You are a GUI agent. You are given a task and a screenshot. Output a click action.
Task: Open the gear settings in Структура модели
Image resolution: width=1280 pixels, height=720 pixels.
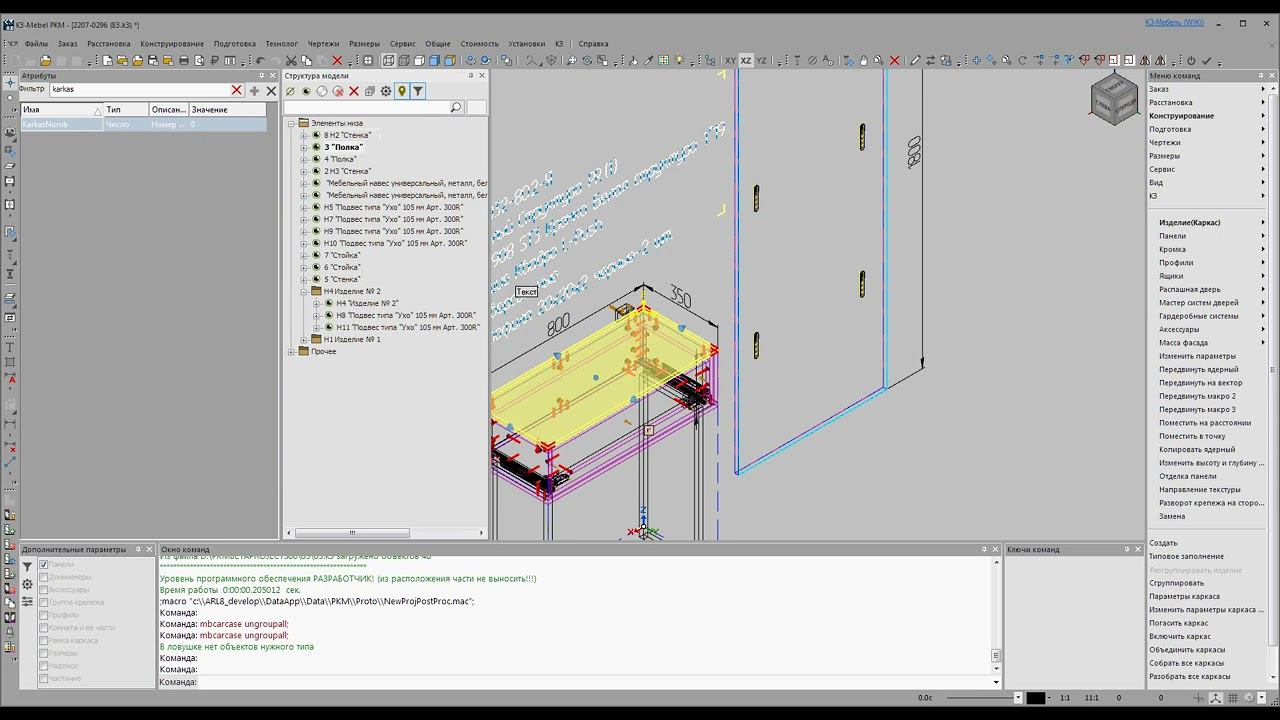(x=386, y=91)
